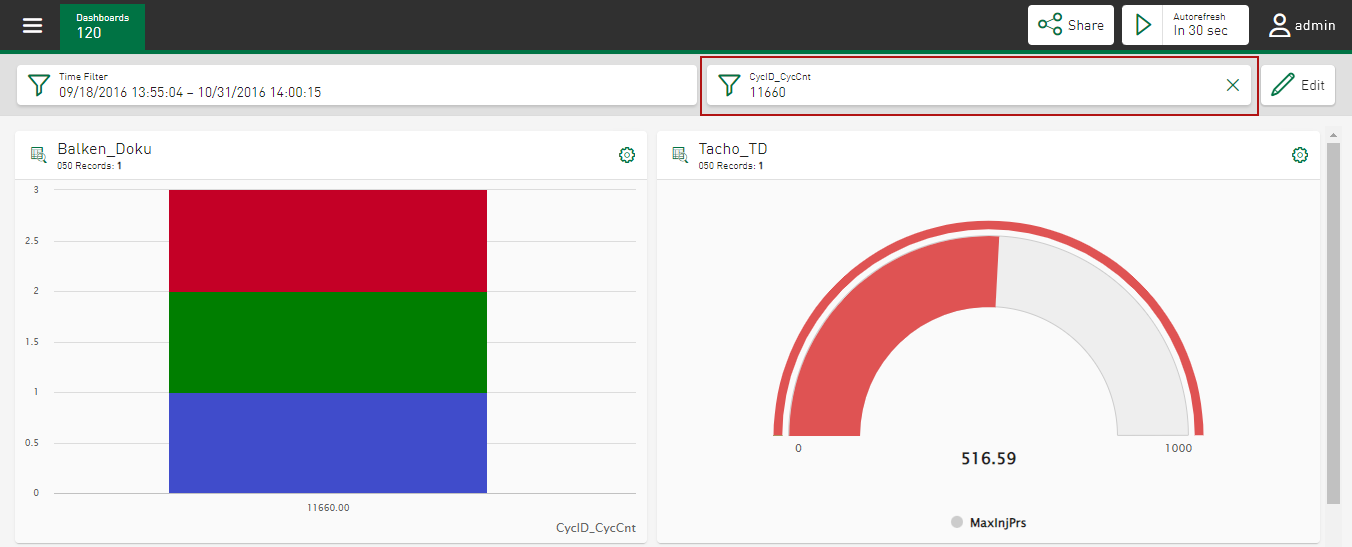The height and width of the screenshot is (547, 1352).
Task: Click the Balken_Doku data inspect icon
Action: coord(39,154)
